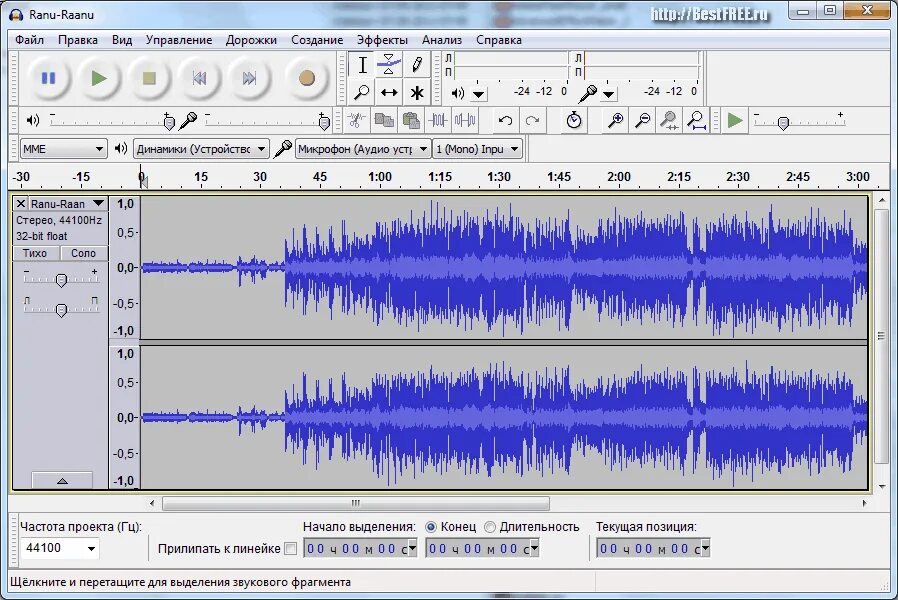Click the horizontal scrollbar thumb
The image size is (898, 600).
[x=356, y=503]
